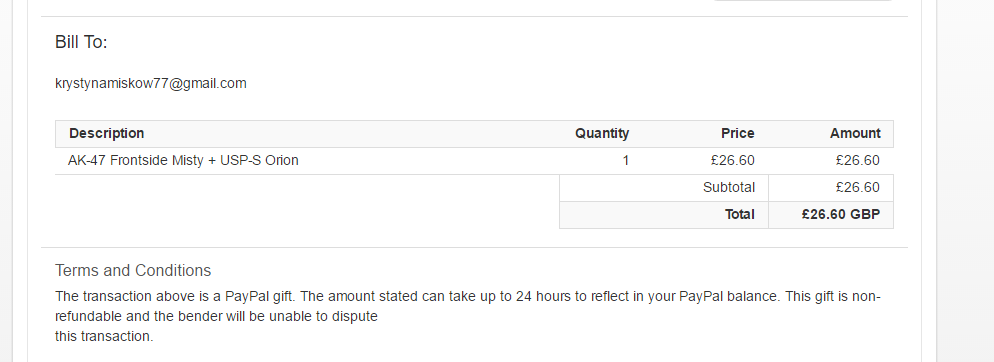Click the Price column header
994x362 pixels.
(737, 133)
